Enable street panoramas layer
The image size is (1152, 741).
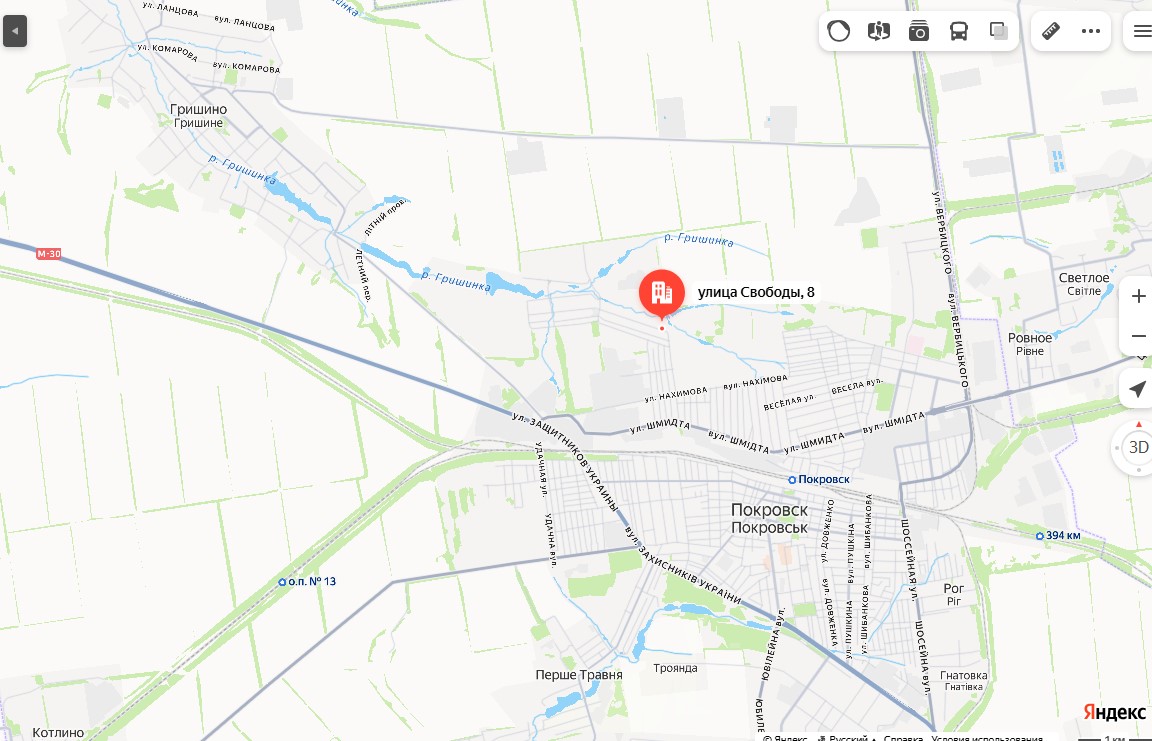pyautogui.click(x=879, y=31)
